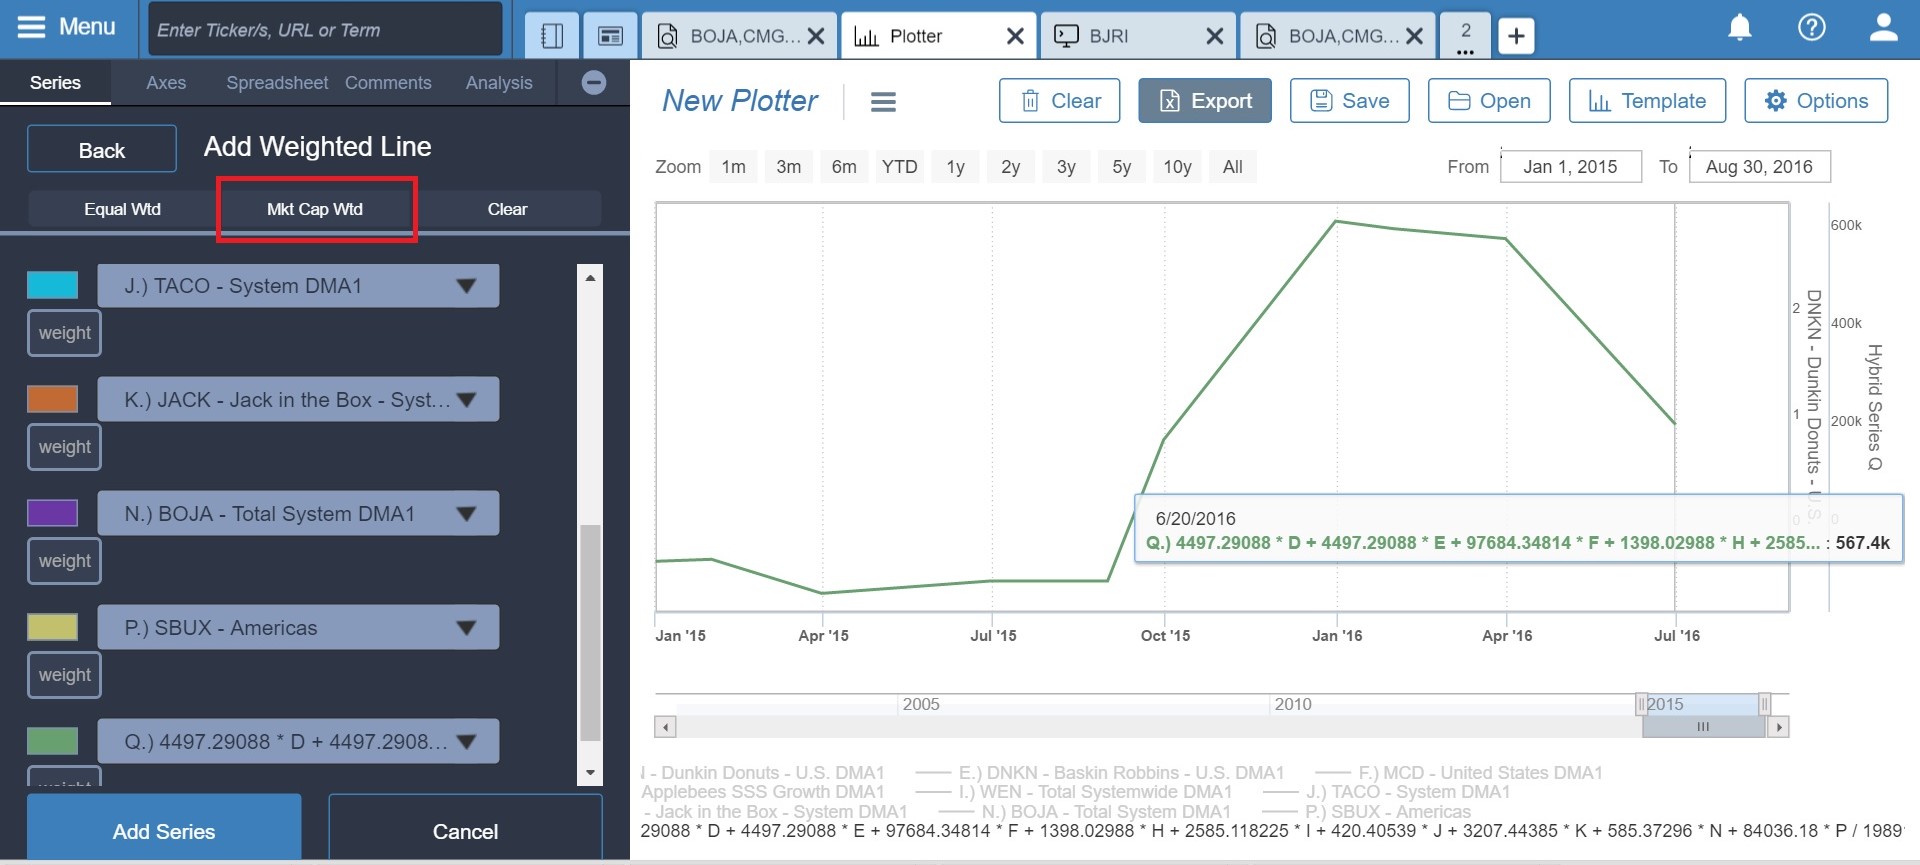Click Clear in weighting options
The height and width of the screenshot is (865, 1920).
(x=507, y=209)
